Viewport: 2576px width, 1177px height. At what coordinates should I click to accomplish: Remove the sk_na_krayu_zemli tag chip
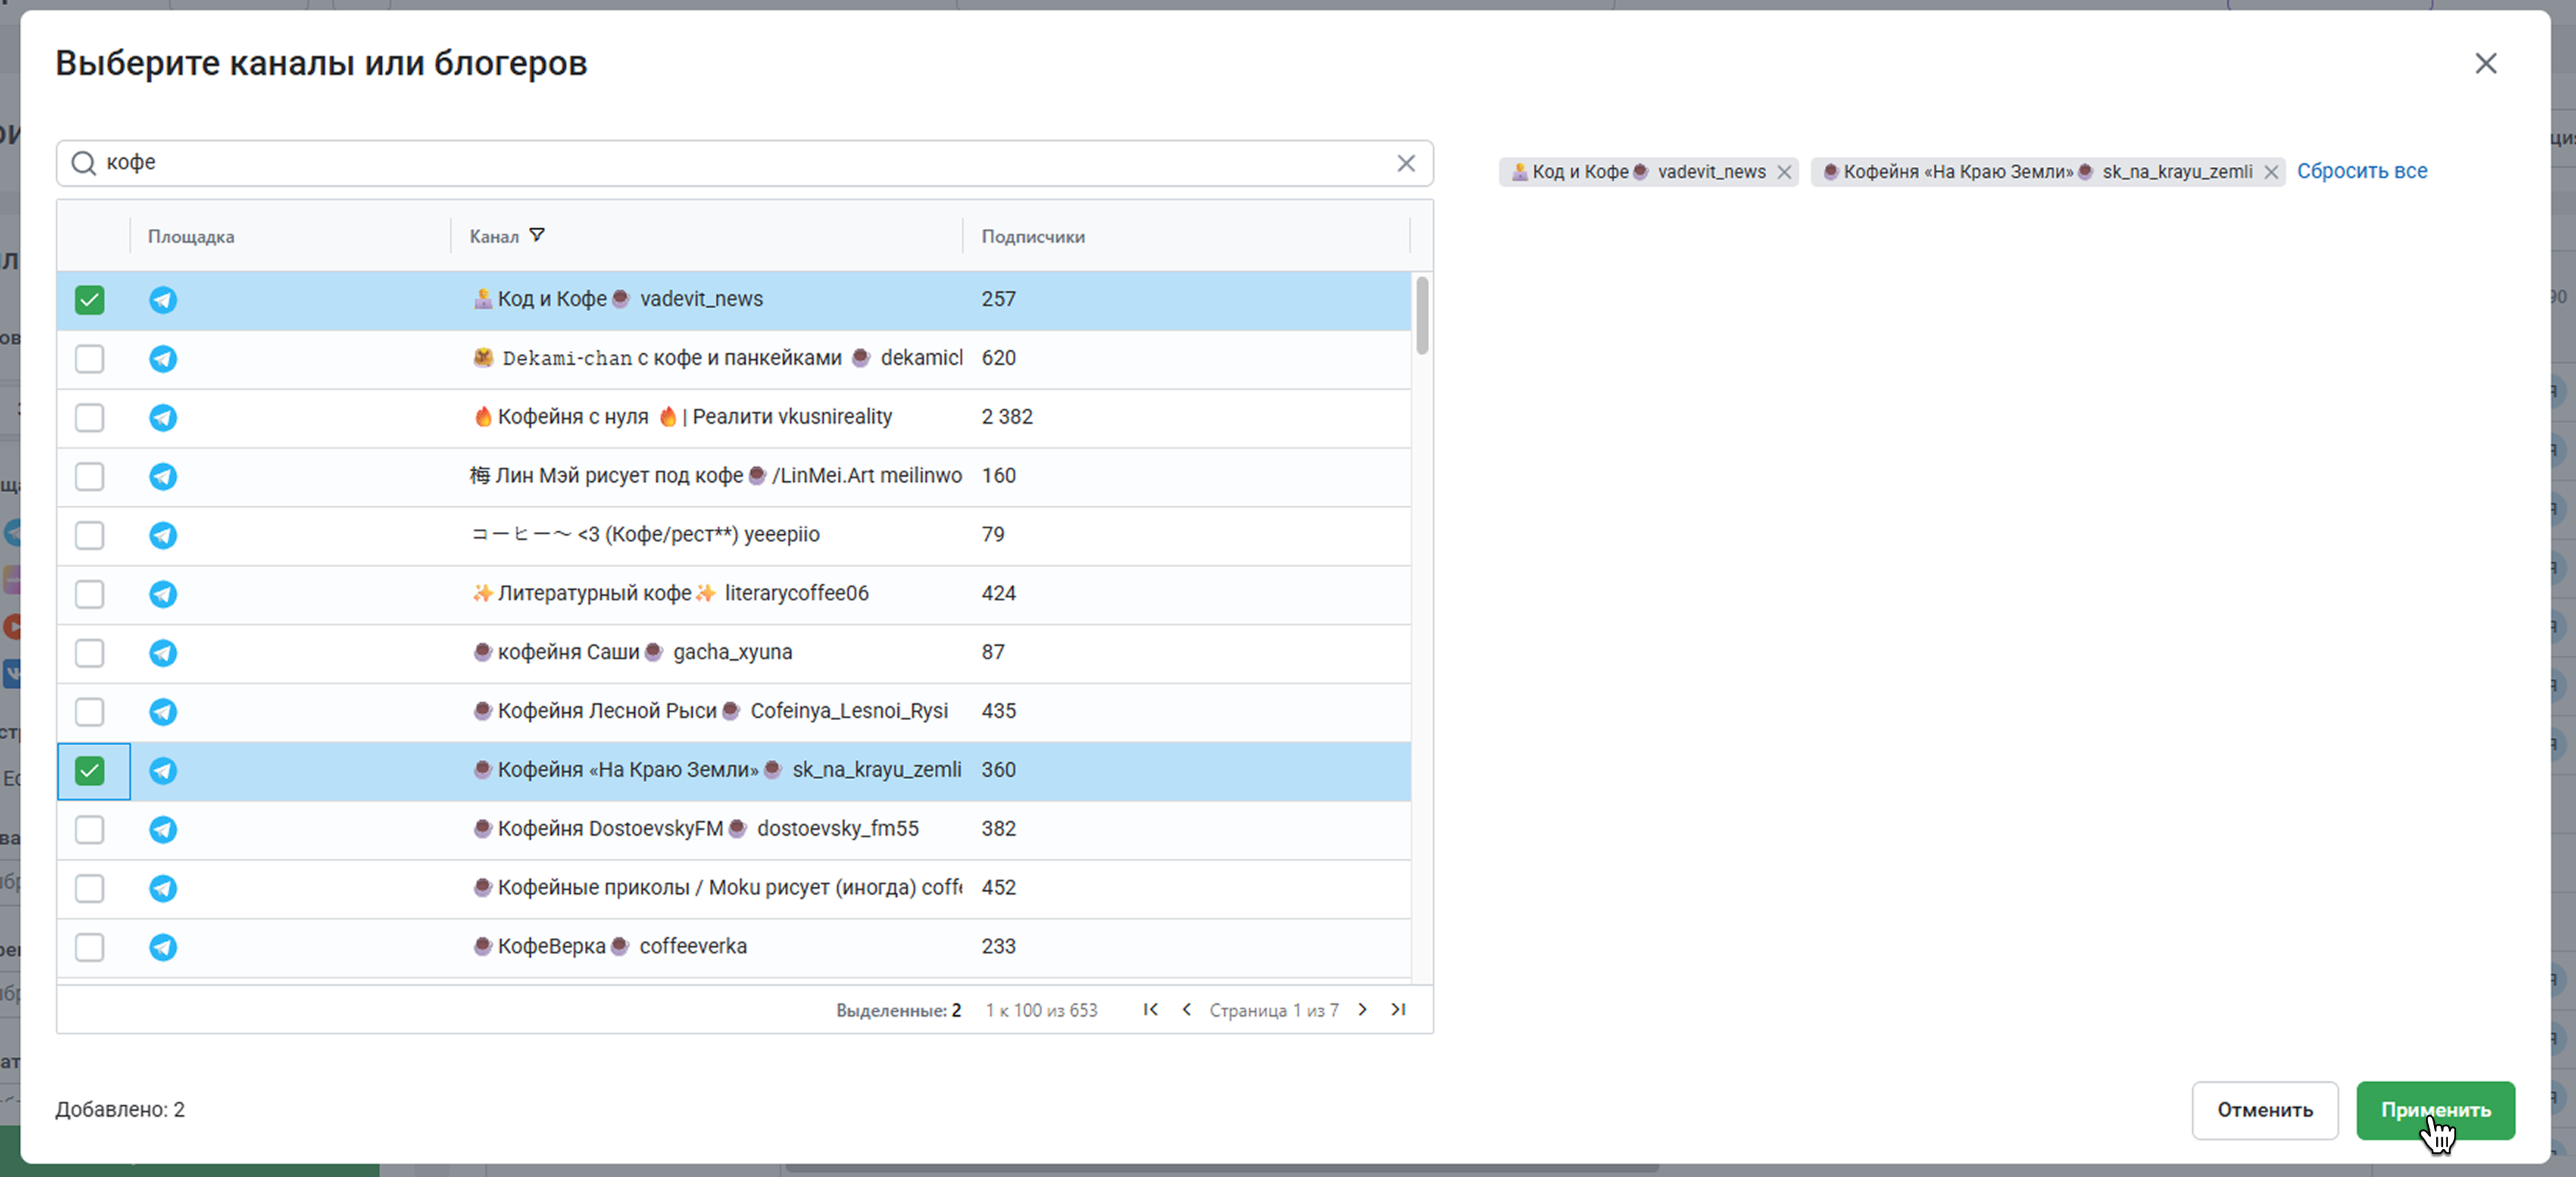coord(2271,172)
